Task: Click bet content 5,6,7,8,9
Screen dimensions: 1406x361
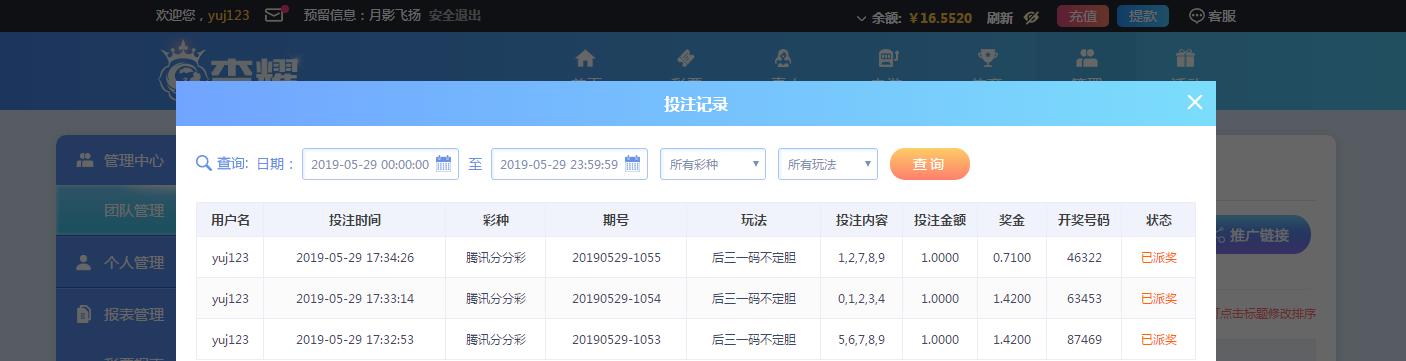Action: pos(861,340)
